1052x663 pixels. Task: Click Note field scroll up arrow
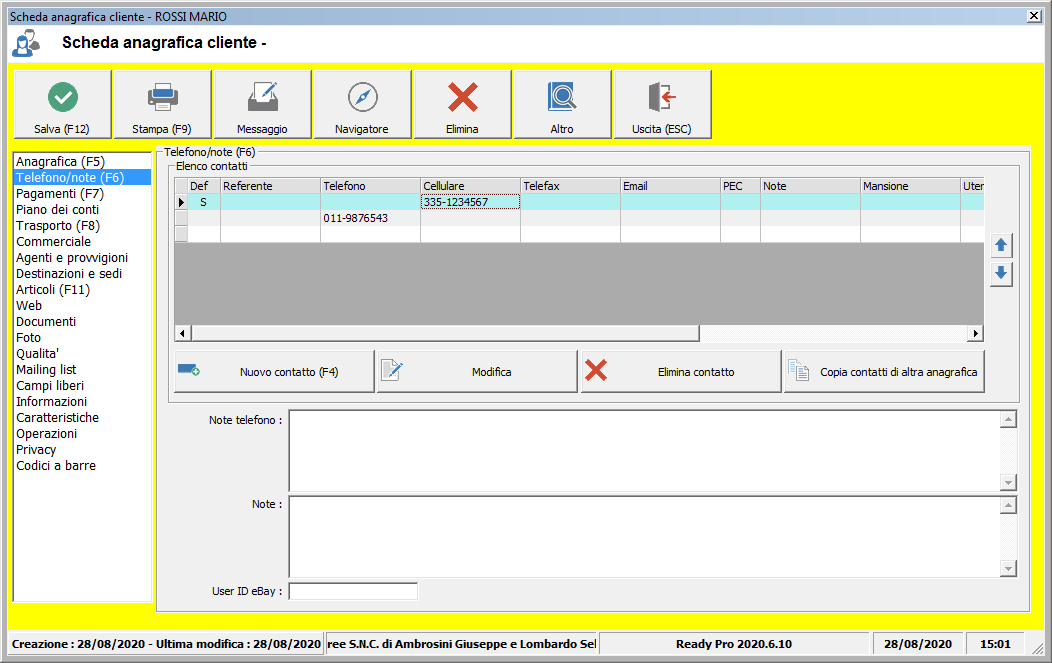pos(1008,505)
